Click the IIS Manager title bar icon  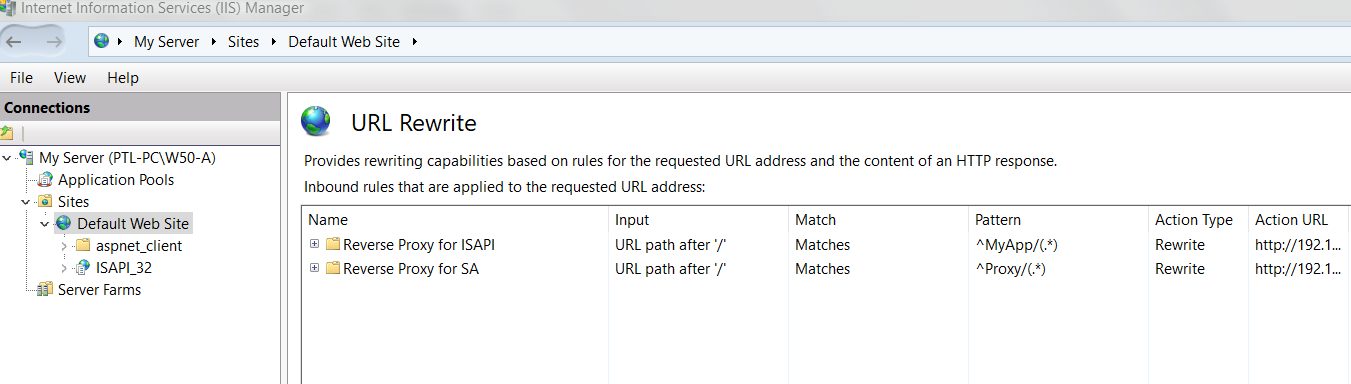tap(9, 8)
